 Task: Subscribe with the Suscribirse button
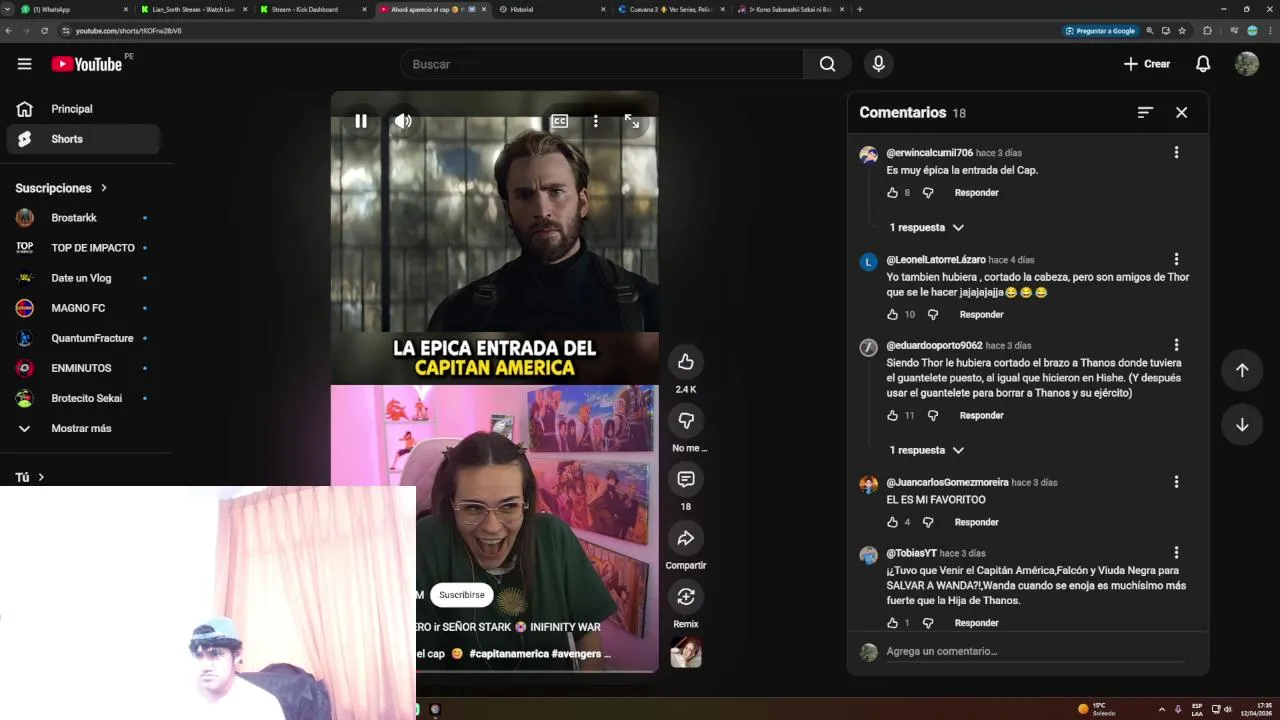[461, 595]
